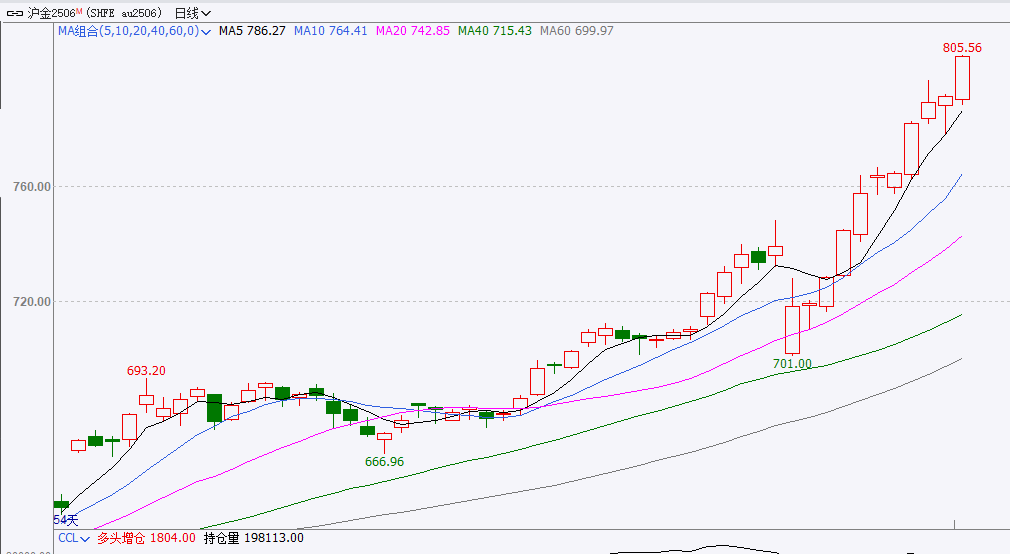Expand the MA组合 indicator dropdown
Image resolution: width=1010 pixels, height=554 pixels.
[135, 31]
